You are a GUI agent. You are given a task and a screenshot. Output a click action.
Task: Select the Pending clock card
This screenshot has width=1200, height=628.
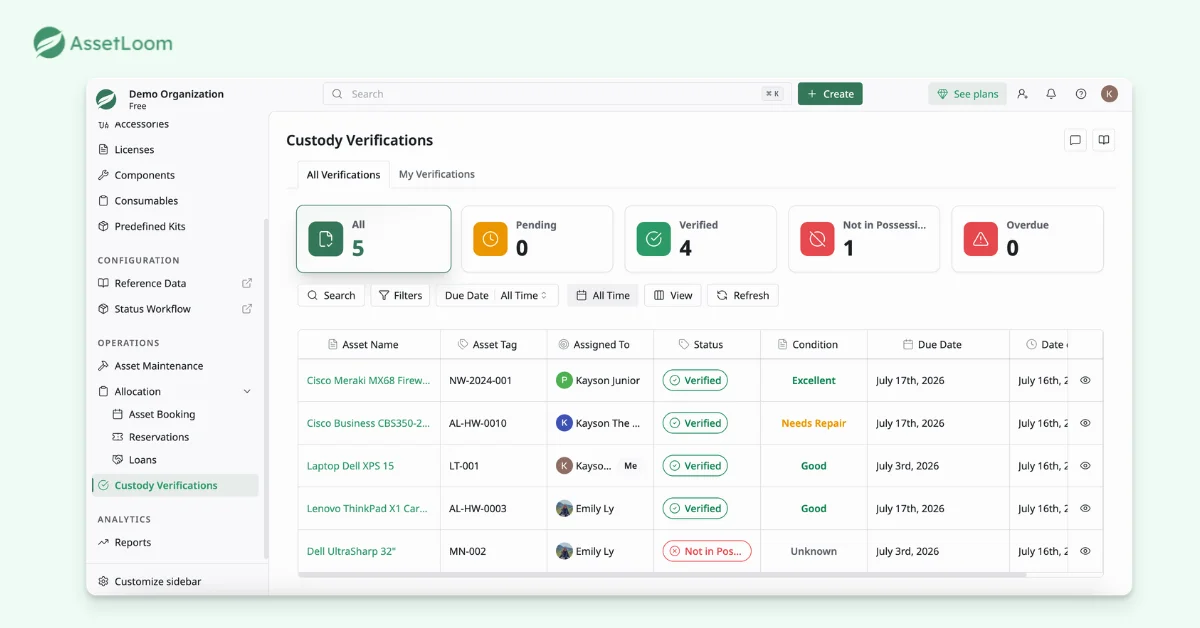pyautogui.click(x=537, y=239)
